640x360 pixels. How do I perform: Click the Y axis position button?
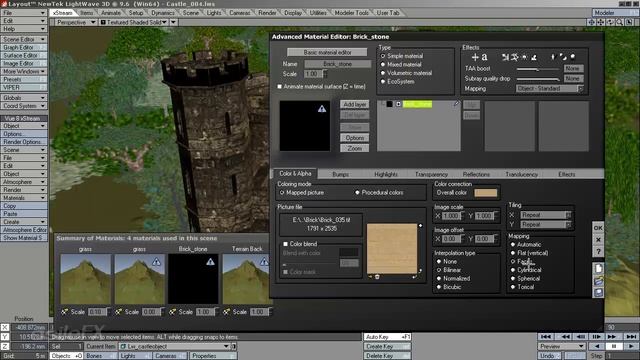[x=5, y=337]
